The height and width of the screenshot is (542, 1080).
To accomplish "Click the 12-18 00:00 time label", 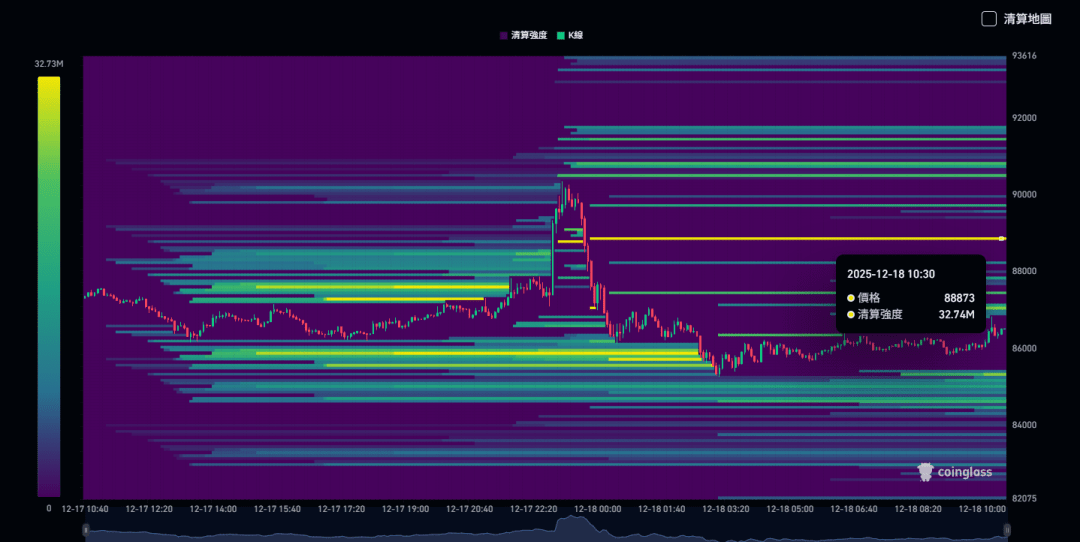I will (597, 509).
